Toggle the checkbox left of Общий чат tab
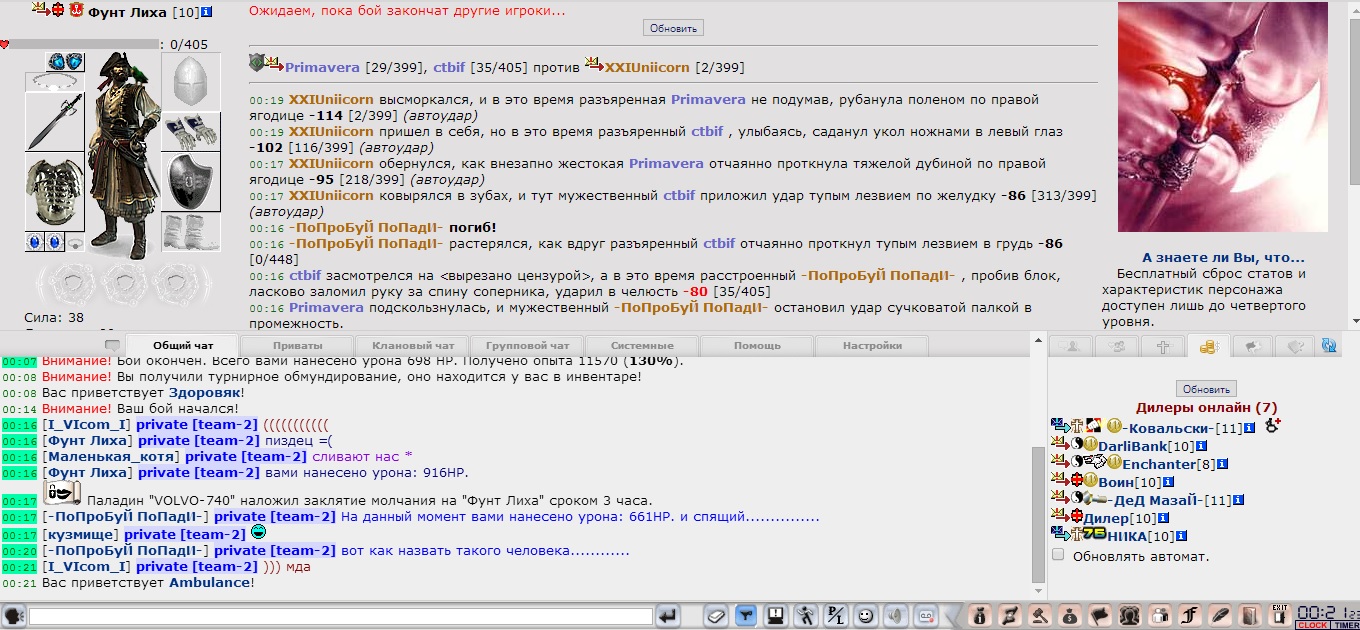The height and width of the screenshot is (630, 1360). [112, 346]
